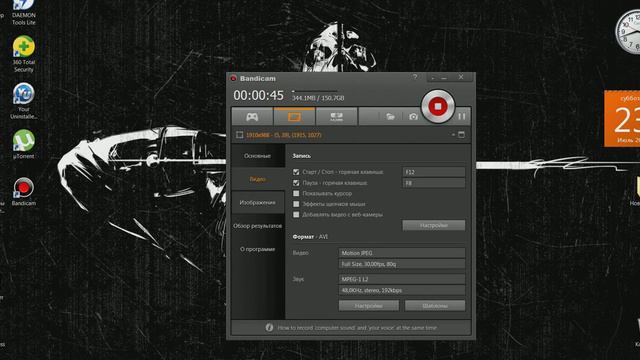
Task: Click the 00:00:45 recording timer
Action: [258, 96]
